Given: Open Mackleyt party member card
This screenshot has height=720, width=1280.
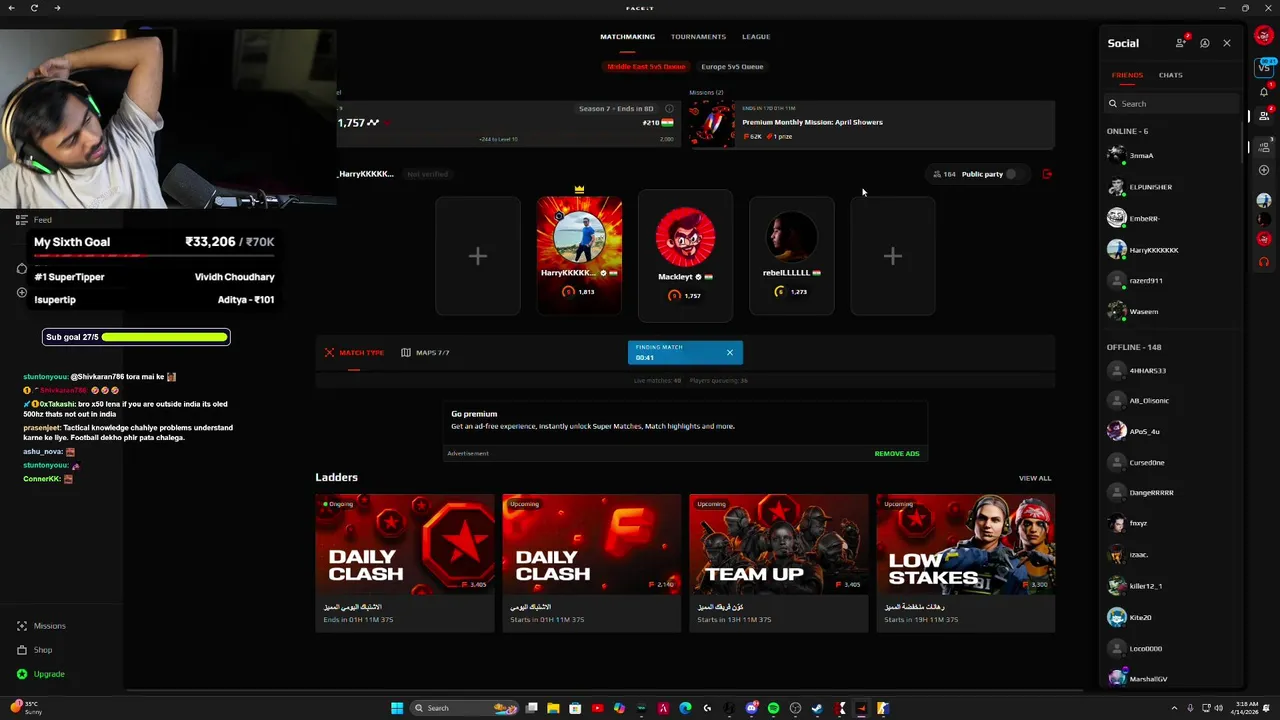Looking at the screenshot, I should [x=685, y=256].
